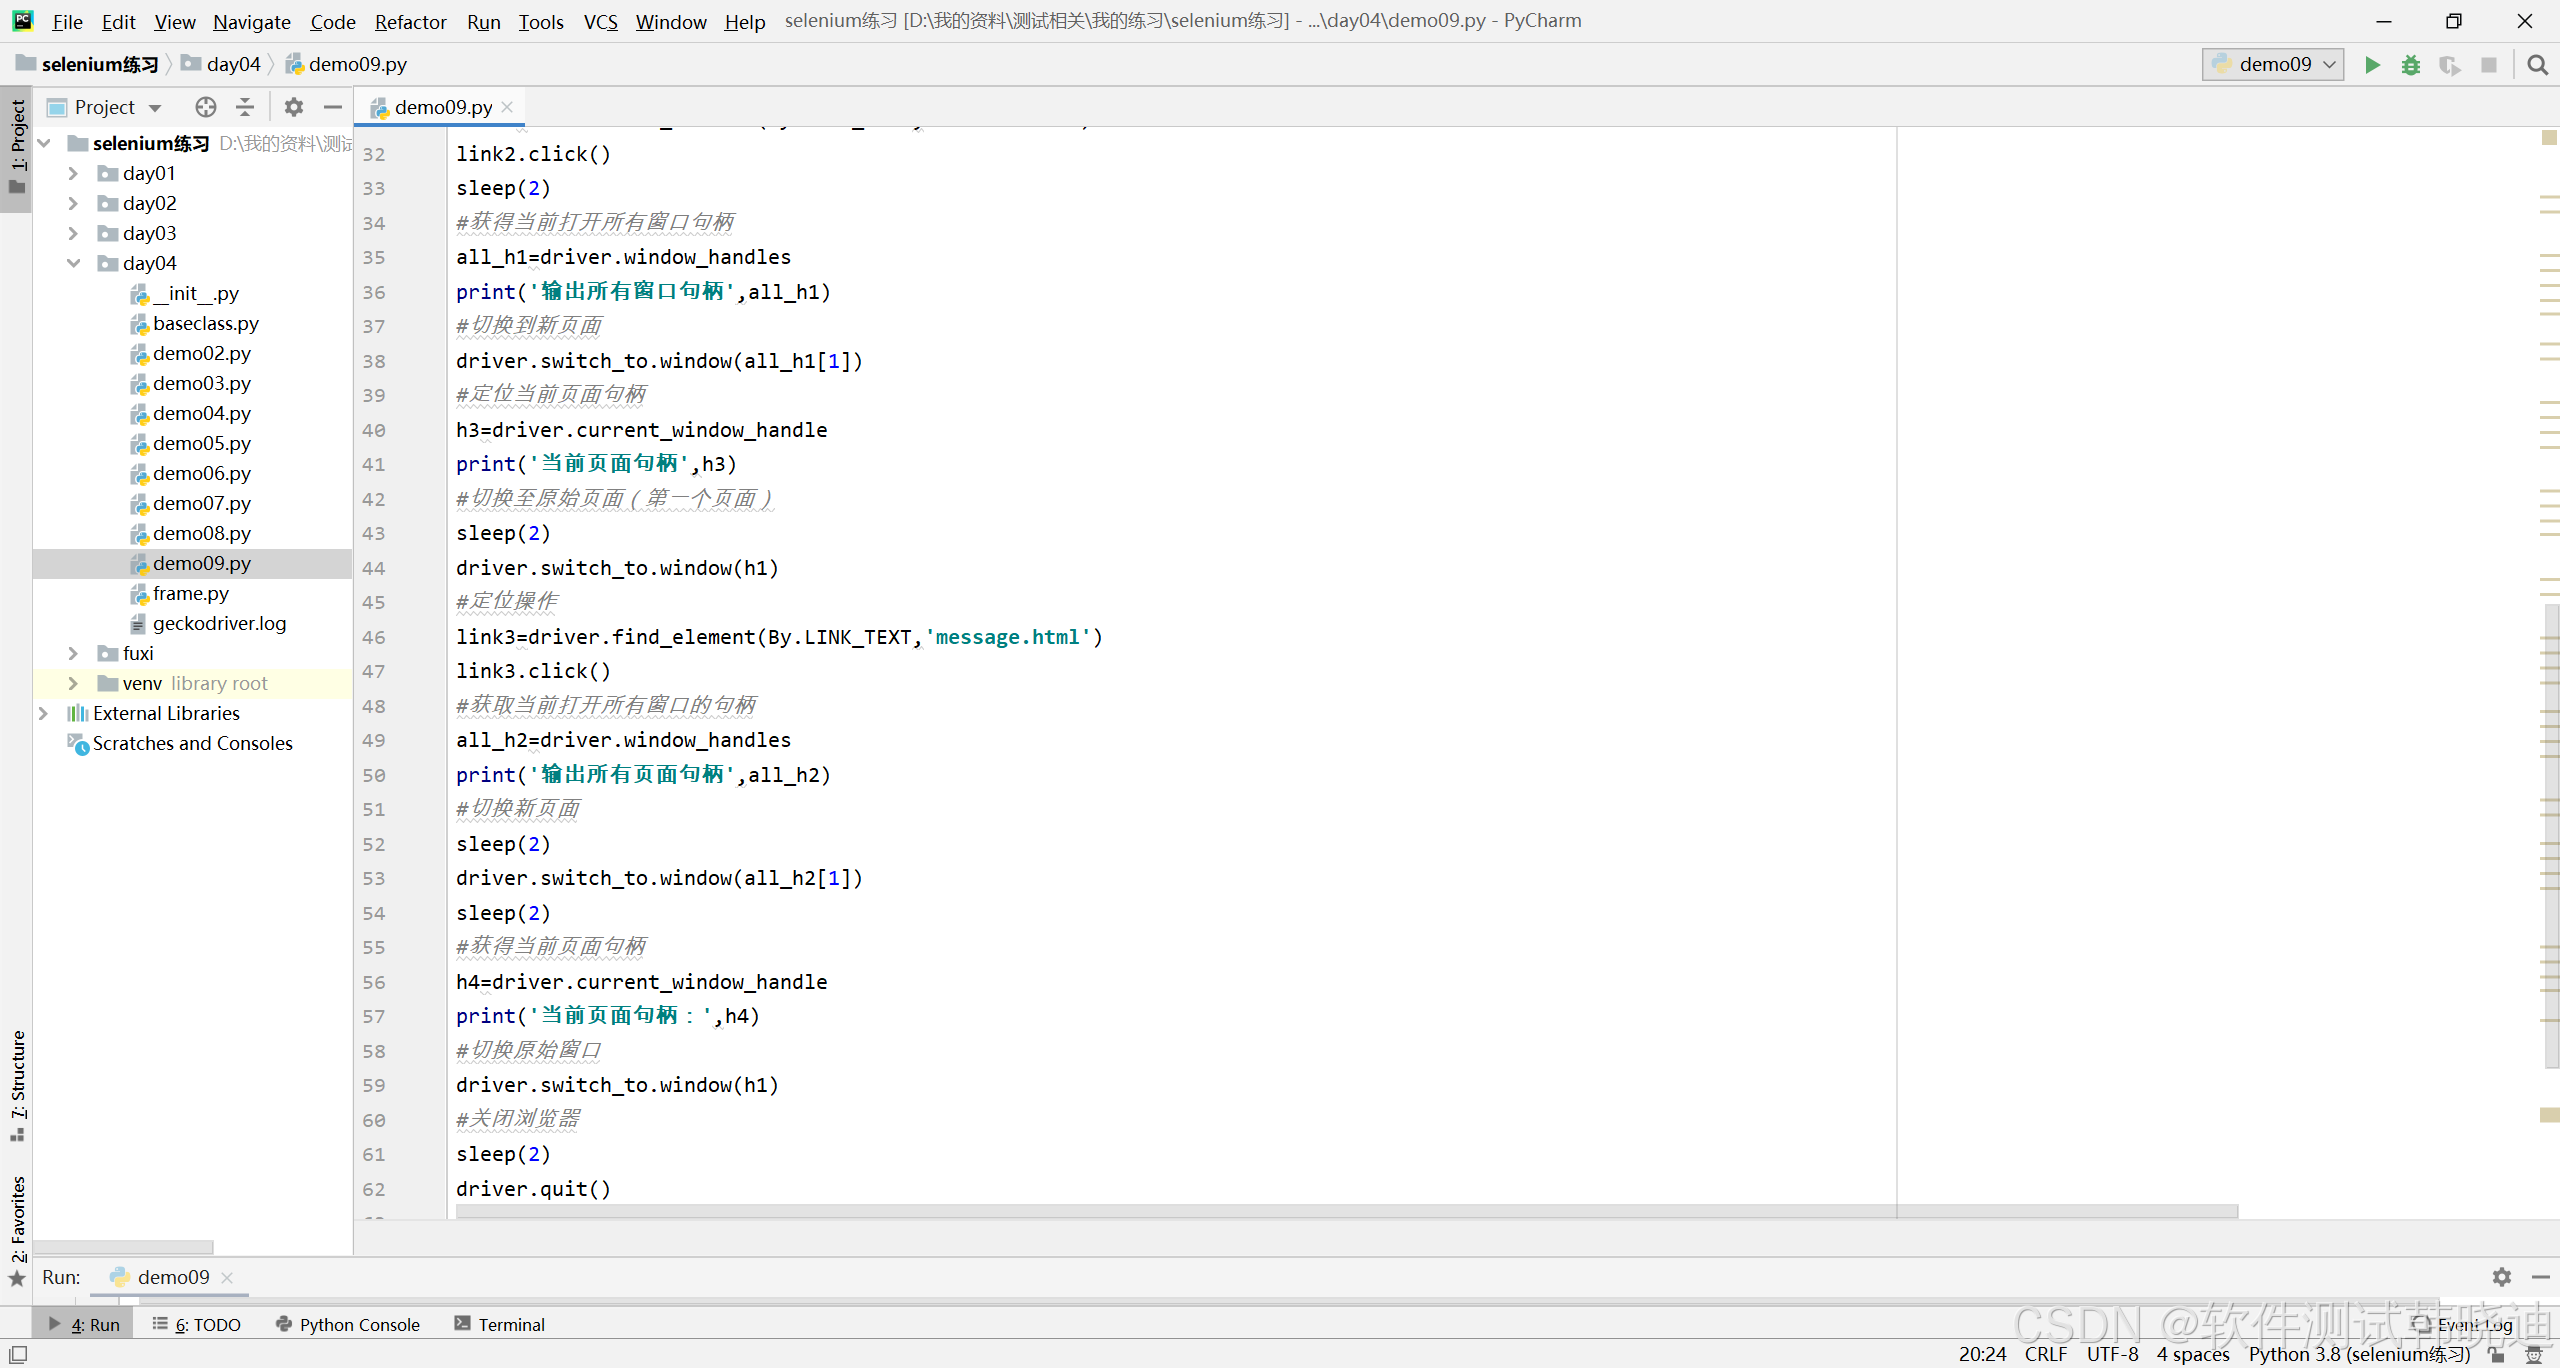The height and width of the screenshot is (1368, 2560).
Task: Click the inspections profile icon in status bar
Action: pyautogui.click(x=2534, y=1354)
